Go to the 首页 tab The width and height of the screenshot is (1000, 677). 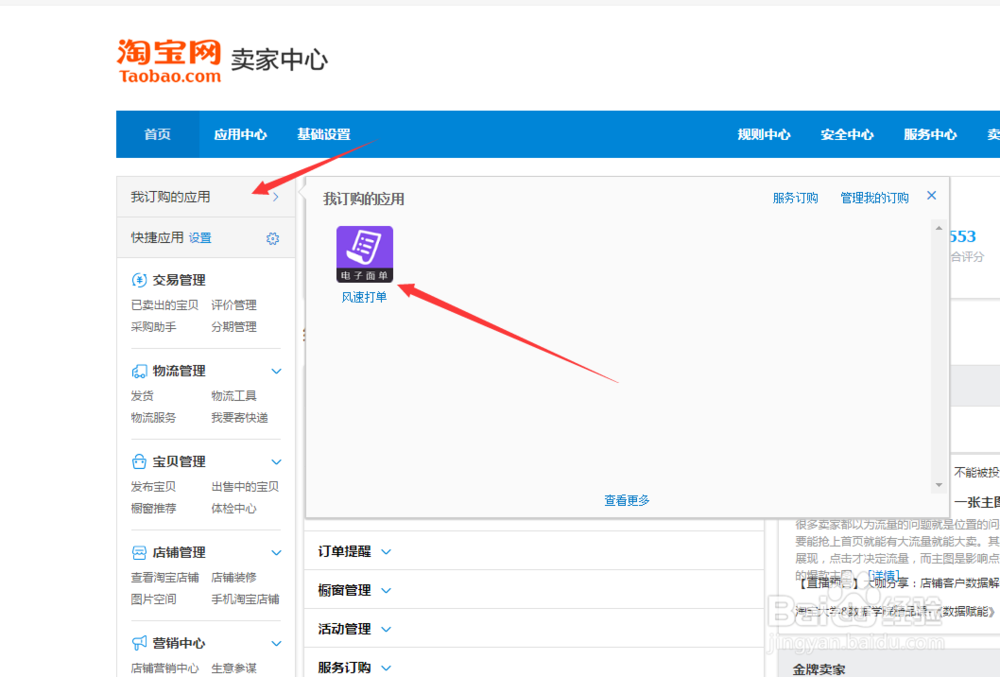[x=158, y=135]
